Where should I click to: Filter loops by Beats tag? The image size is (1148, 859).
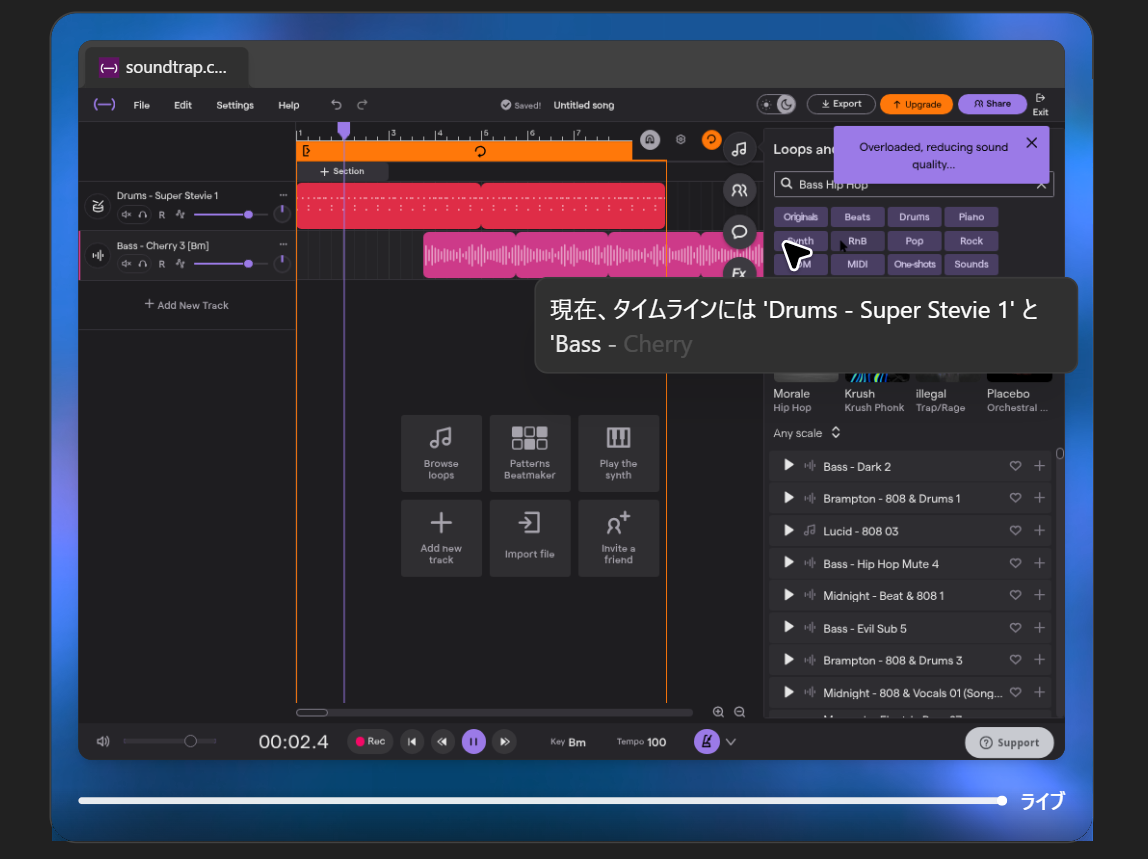857,217
